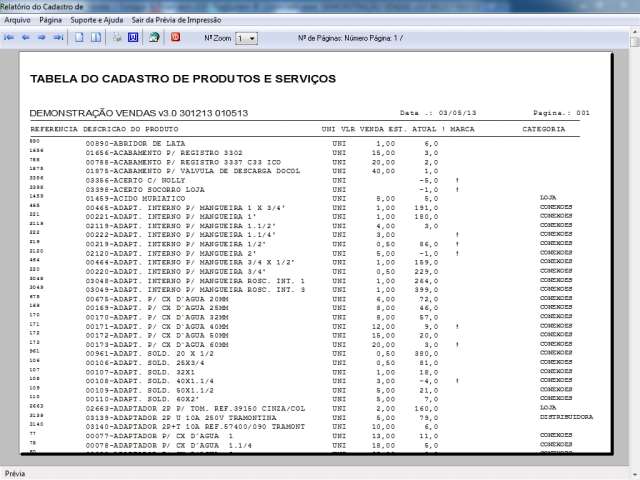
Task: Open the Arquivo menu
Action: click(x=17, y=20)
